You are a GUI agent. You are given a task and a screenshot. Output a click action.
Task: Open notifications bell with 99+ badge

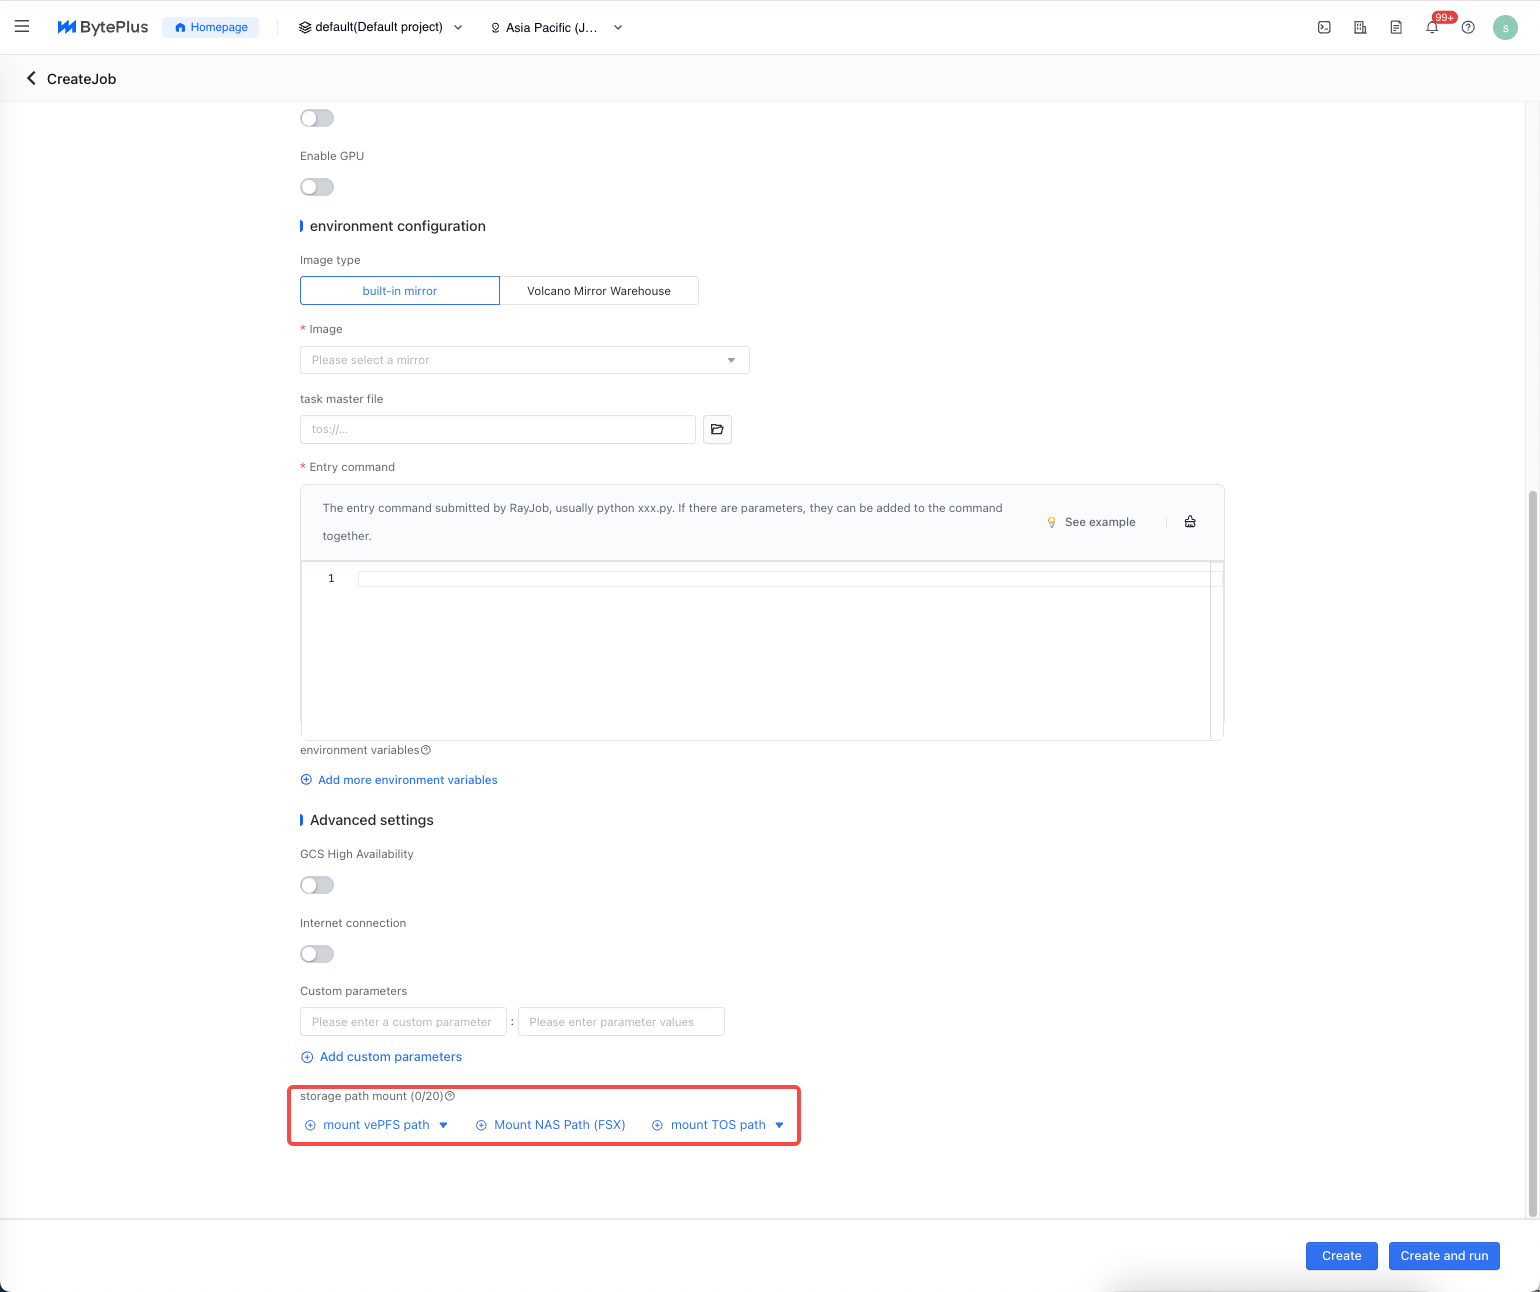click(1432, 28)
